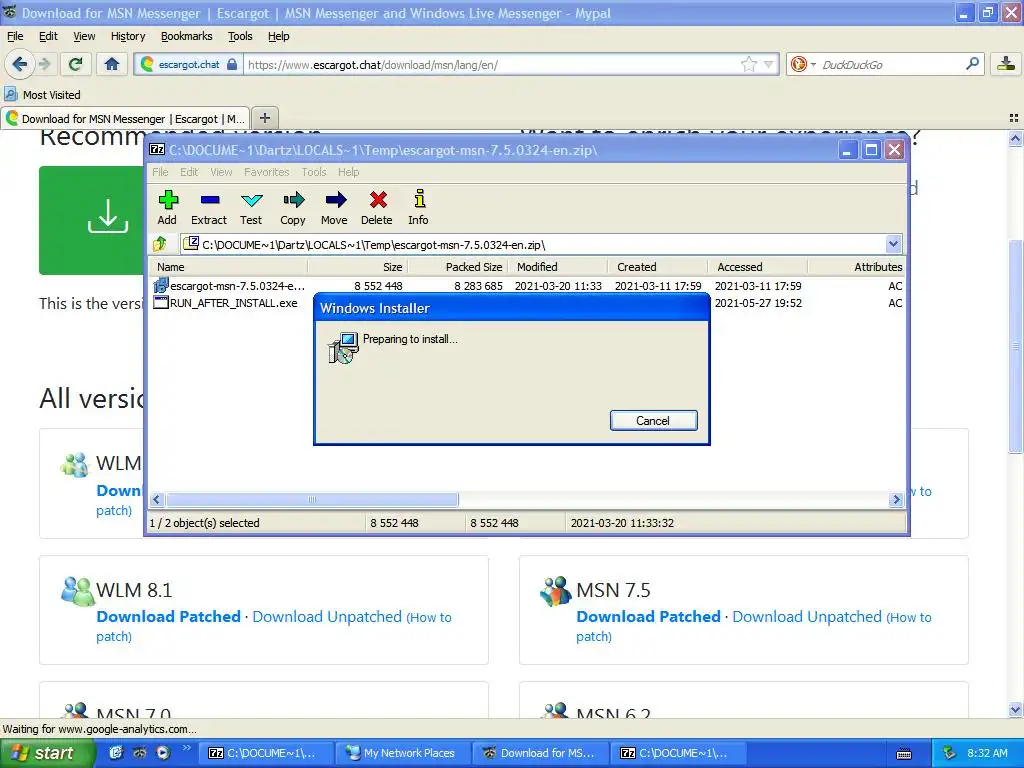Click the padlock site security icon

click(x=232, y=64)
